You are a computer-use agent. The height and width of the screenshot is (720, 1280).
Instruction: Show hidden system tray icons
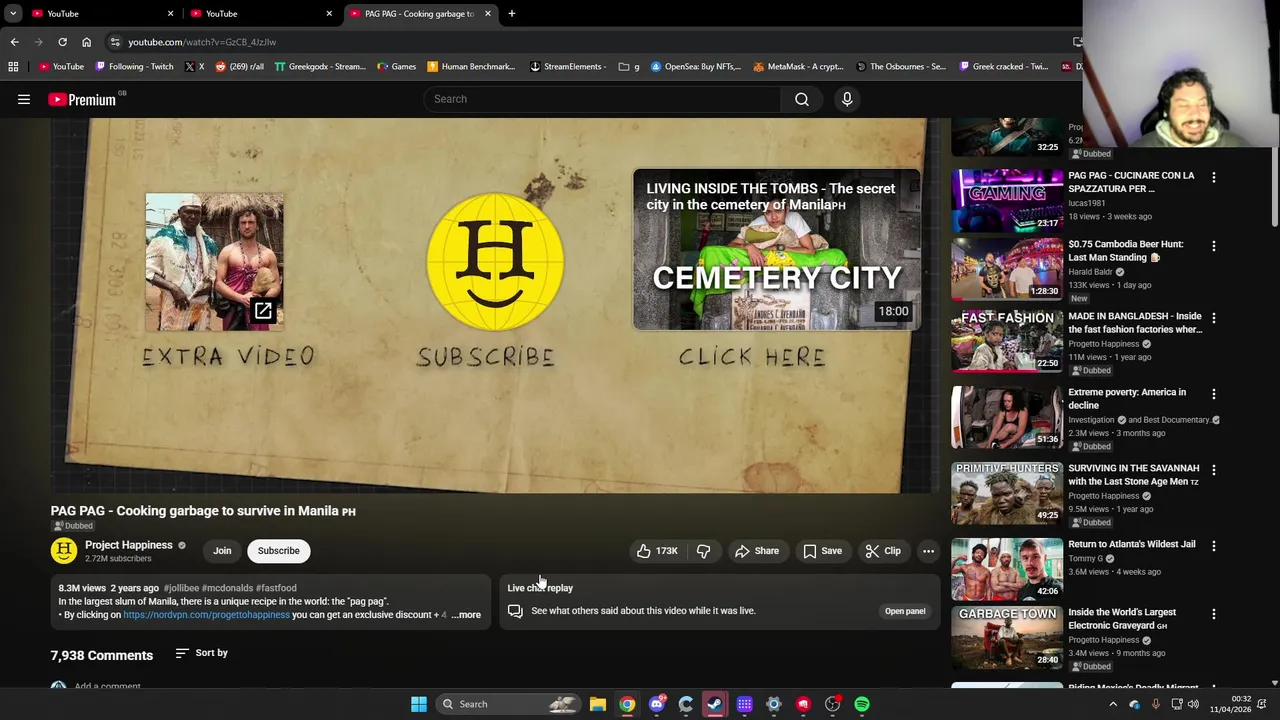point(1113,704)
